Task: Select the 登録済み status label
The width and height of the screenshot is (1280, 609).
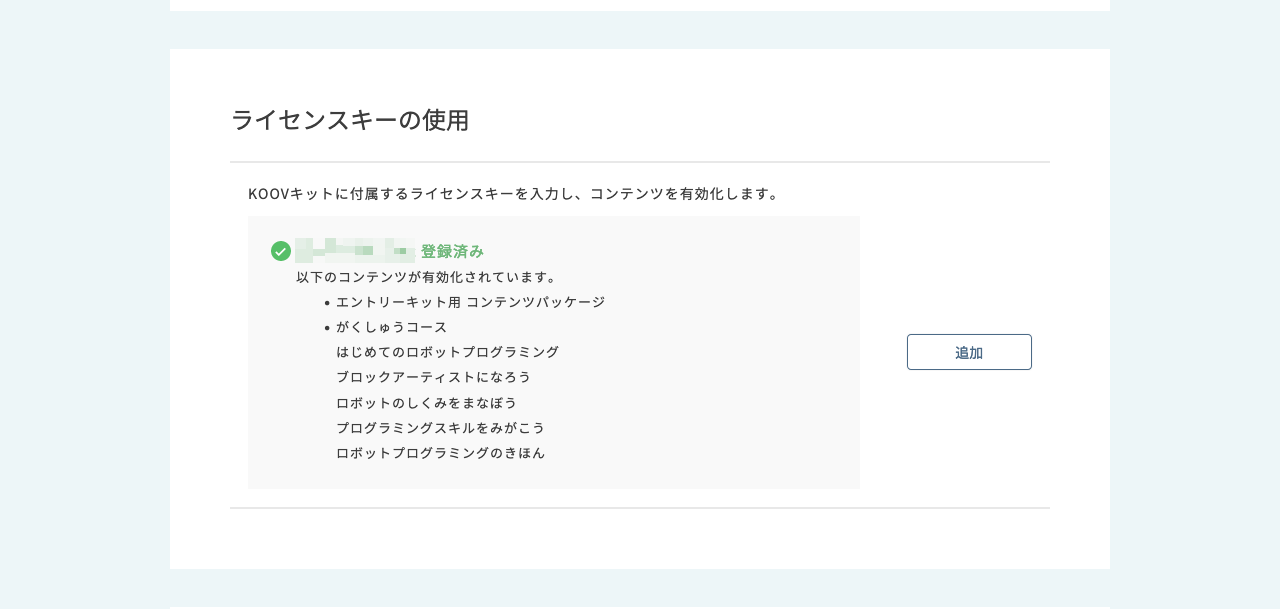Action: 452,251
